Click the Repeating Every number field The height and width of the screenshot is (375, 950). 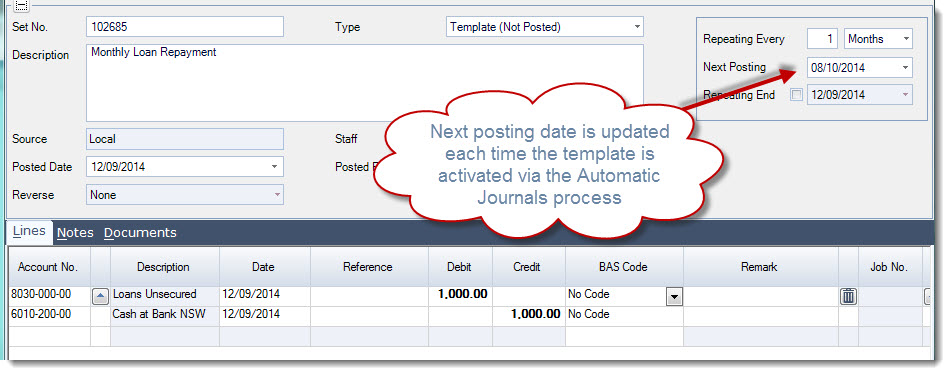[823, 39]
